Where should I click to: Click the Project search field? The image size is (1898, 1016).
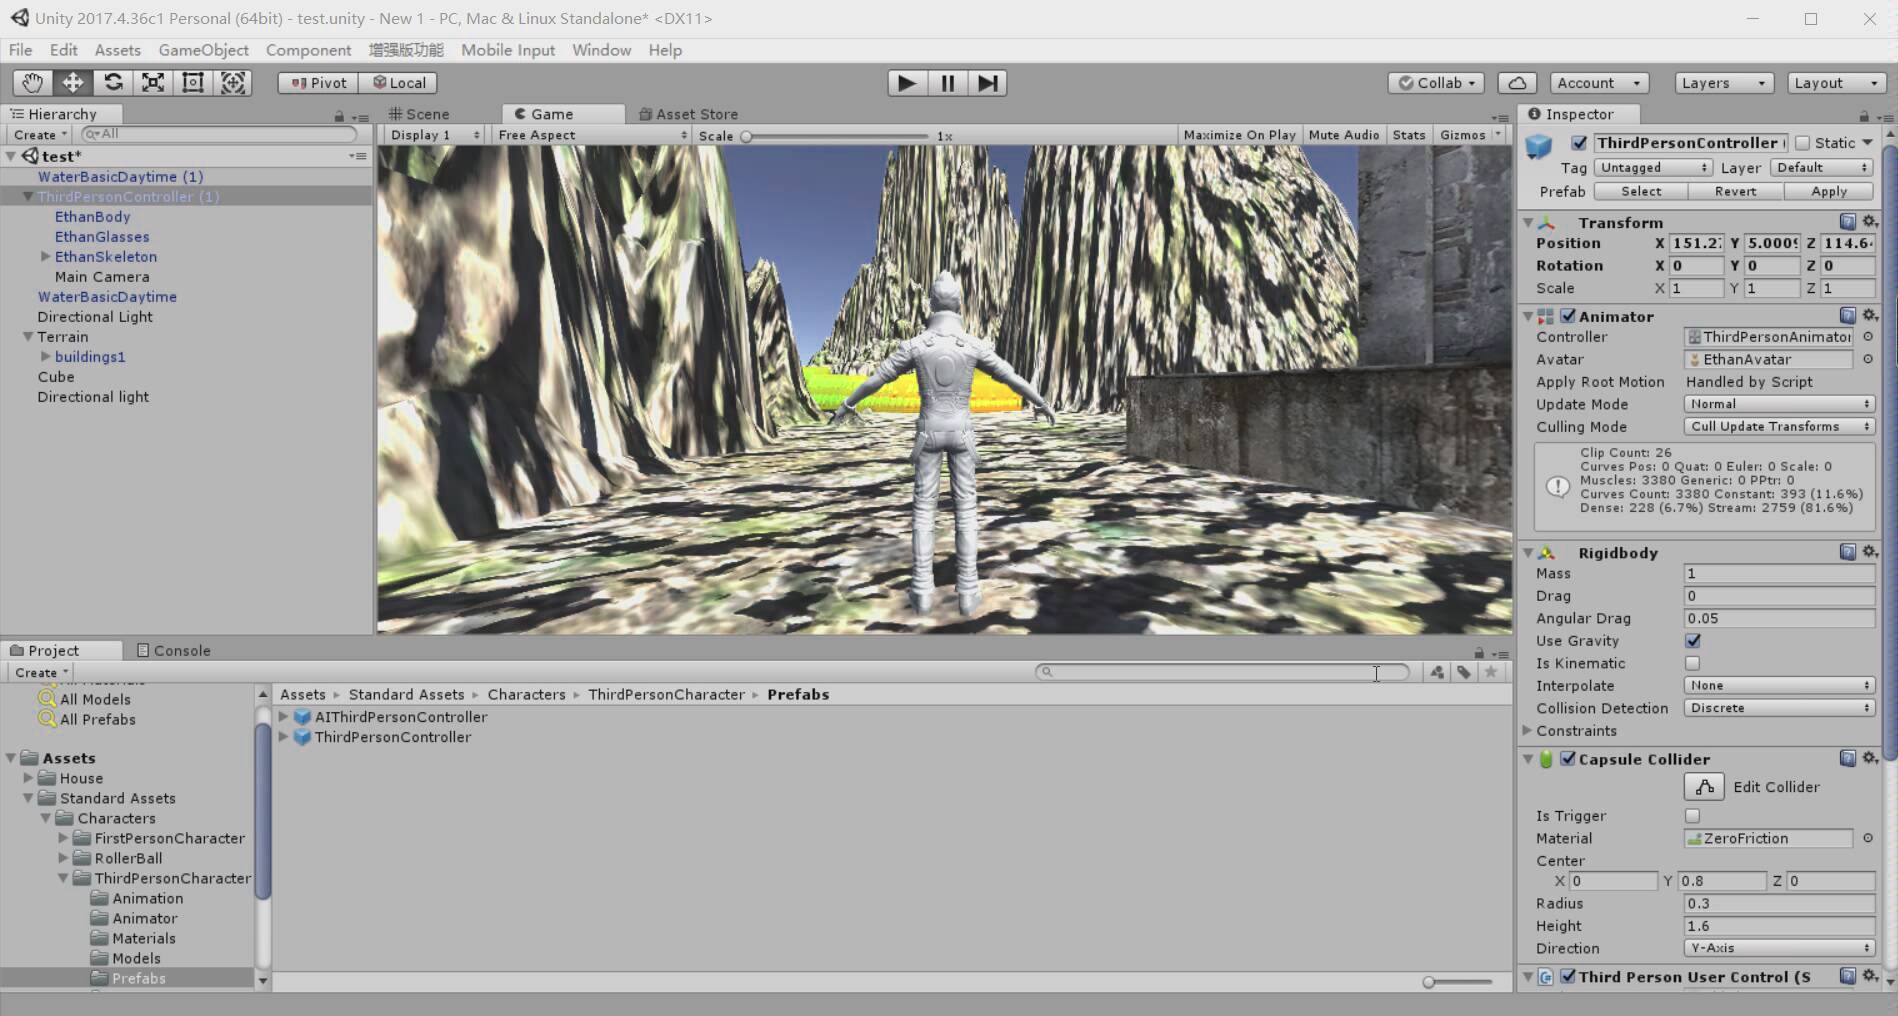point(1220,671)
